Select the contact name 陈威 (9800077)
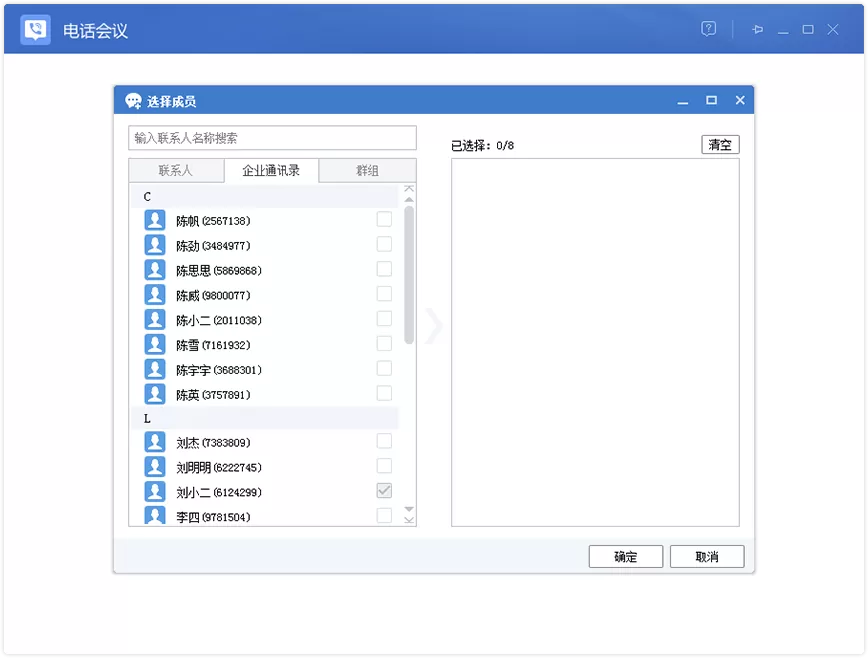The height and width of the screenshot is (658, 868). click(x=213, y=296)
